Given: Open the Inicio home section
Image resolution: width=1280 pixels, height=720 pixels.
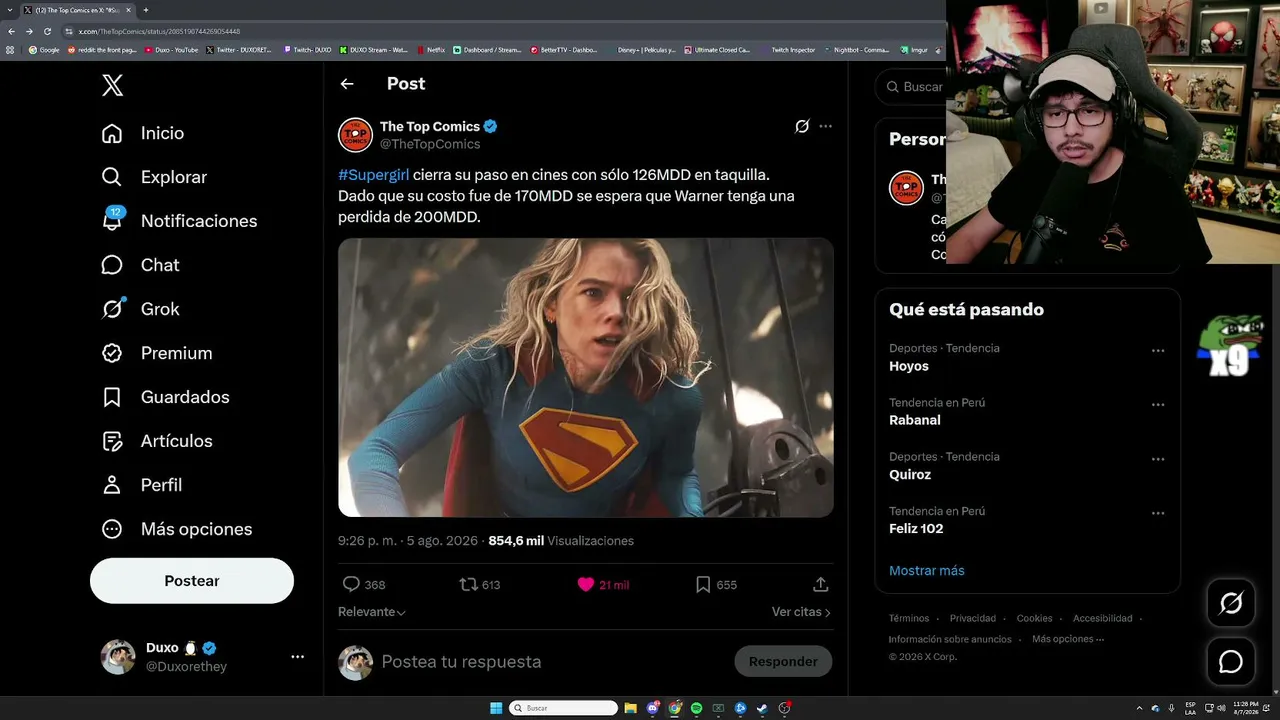Looking at the screenshot, I should (x=143, y=133).
